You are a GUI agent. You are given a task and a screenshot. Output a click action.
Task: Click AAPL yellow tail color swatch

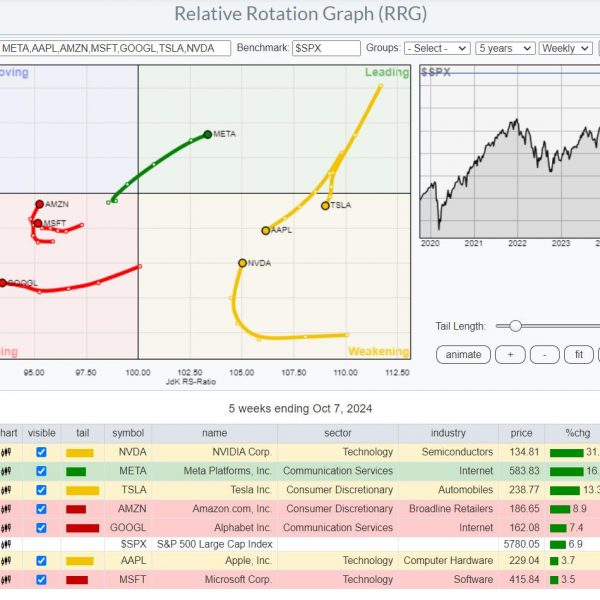[x=80, y=561]
